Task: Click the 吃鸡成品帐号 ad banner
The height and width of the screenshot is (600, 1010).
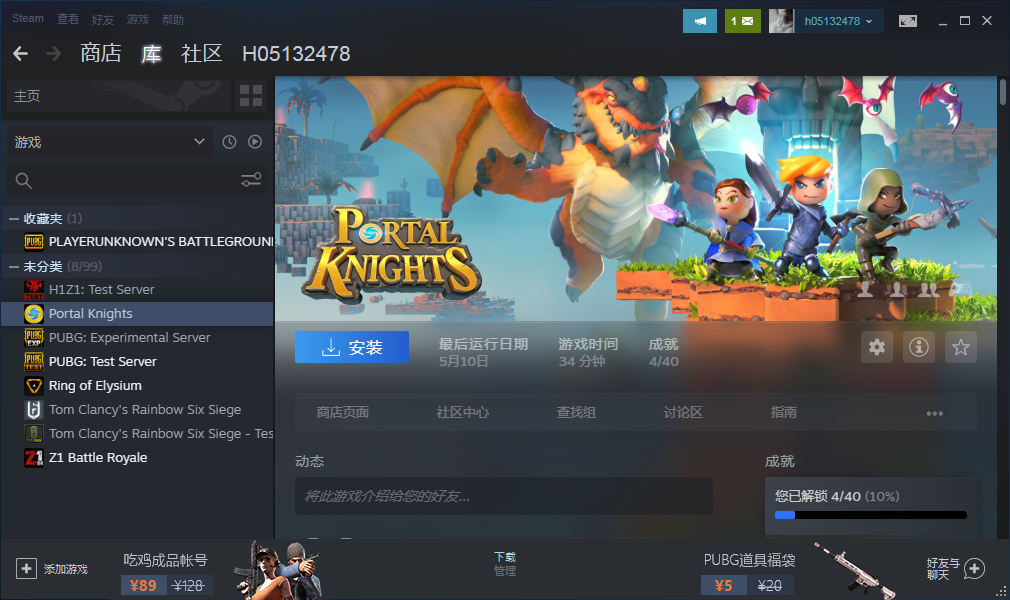Action: click(x=222, y=570)
